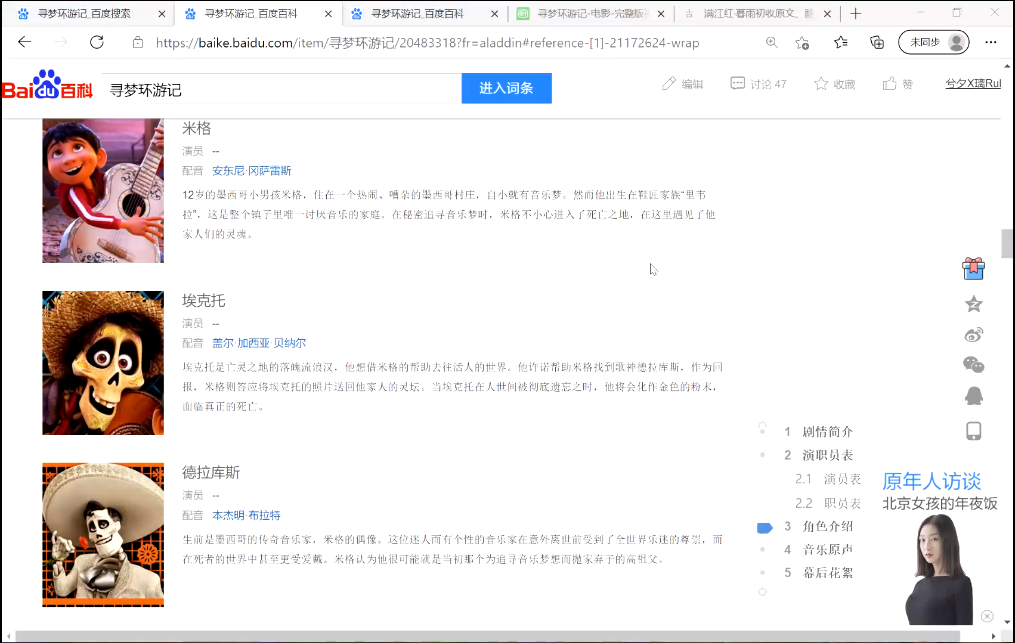Open voice actor link 本杰明·布拉特
This screenshot has width=1015, height=643.
(247, 515)
